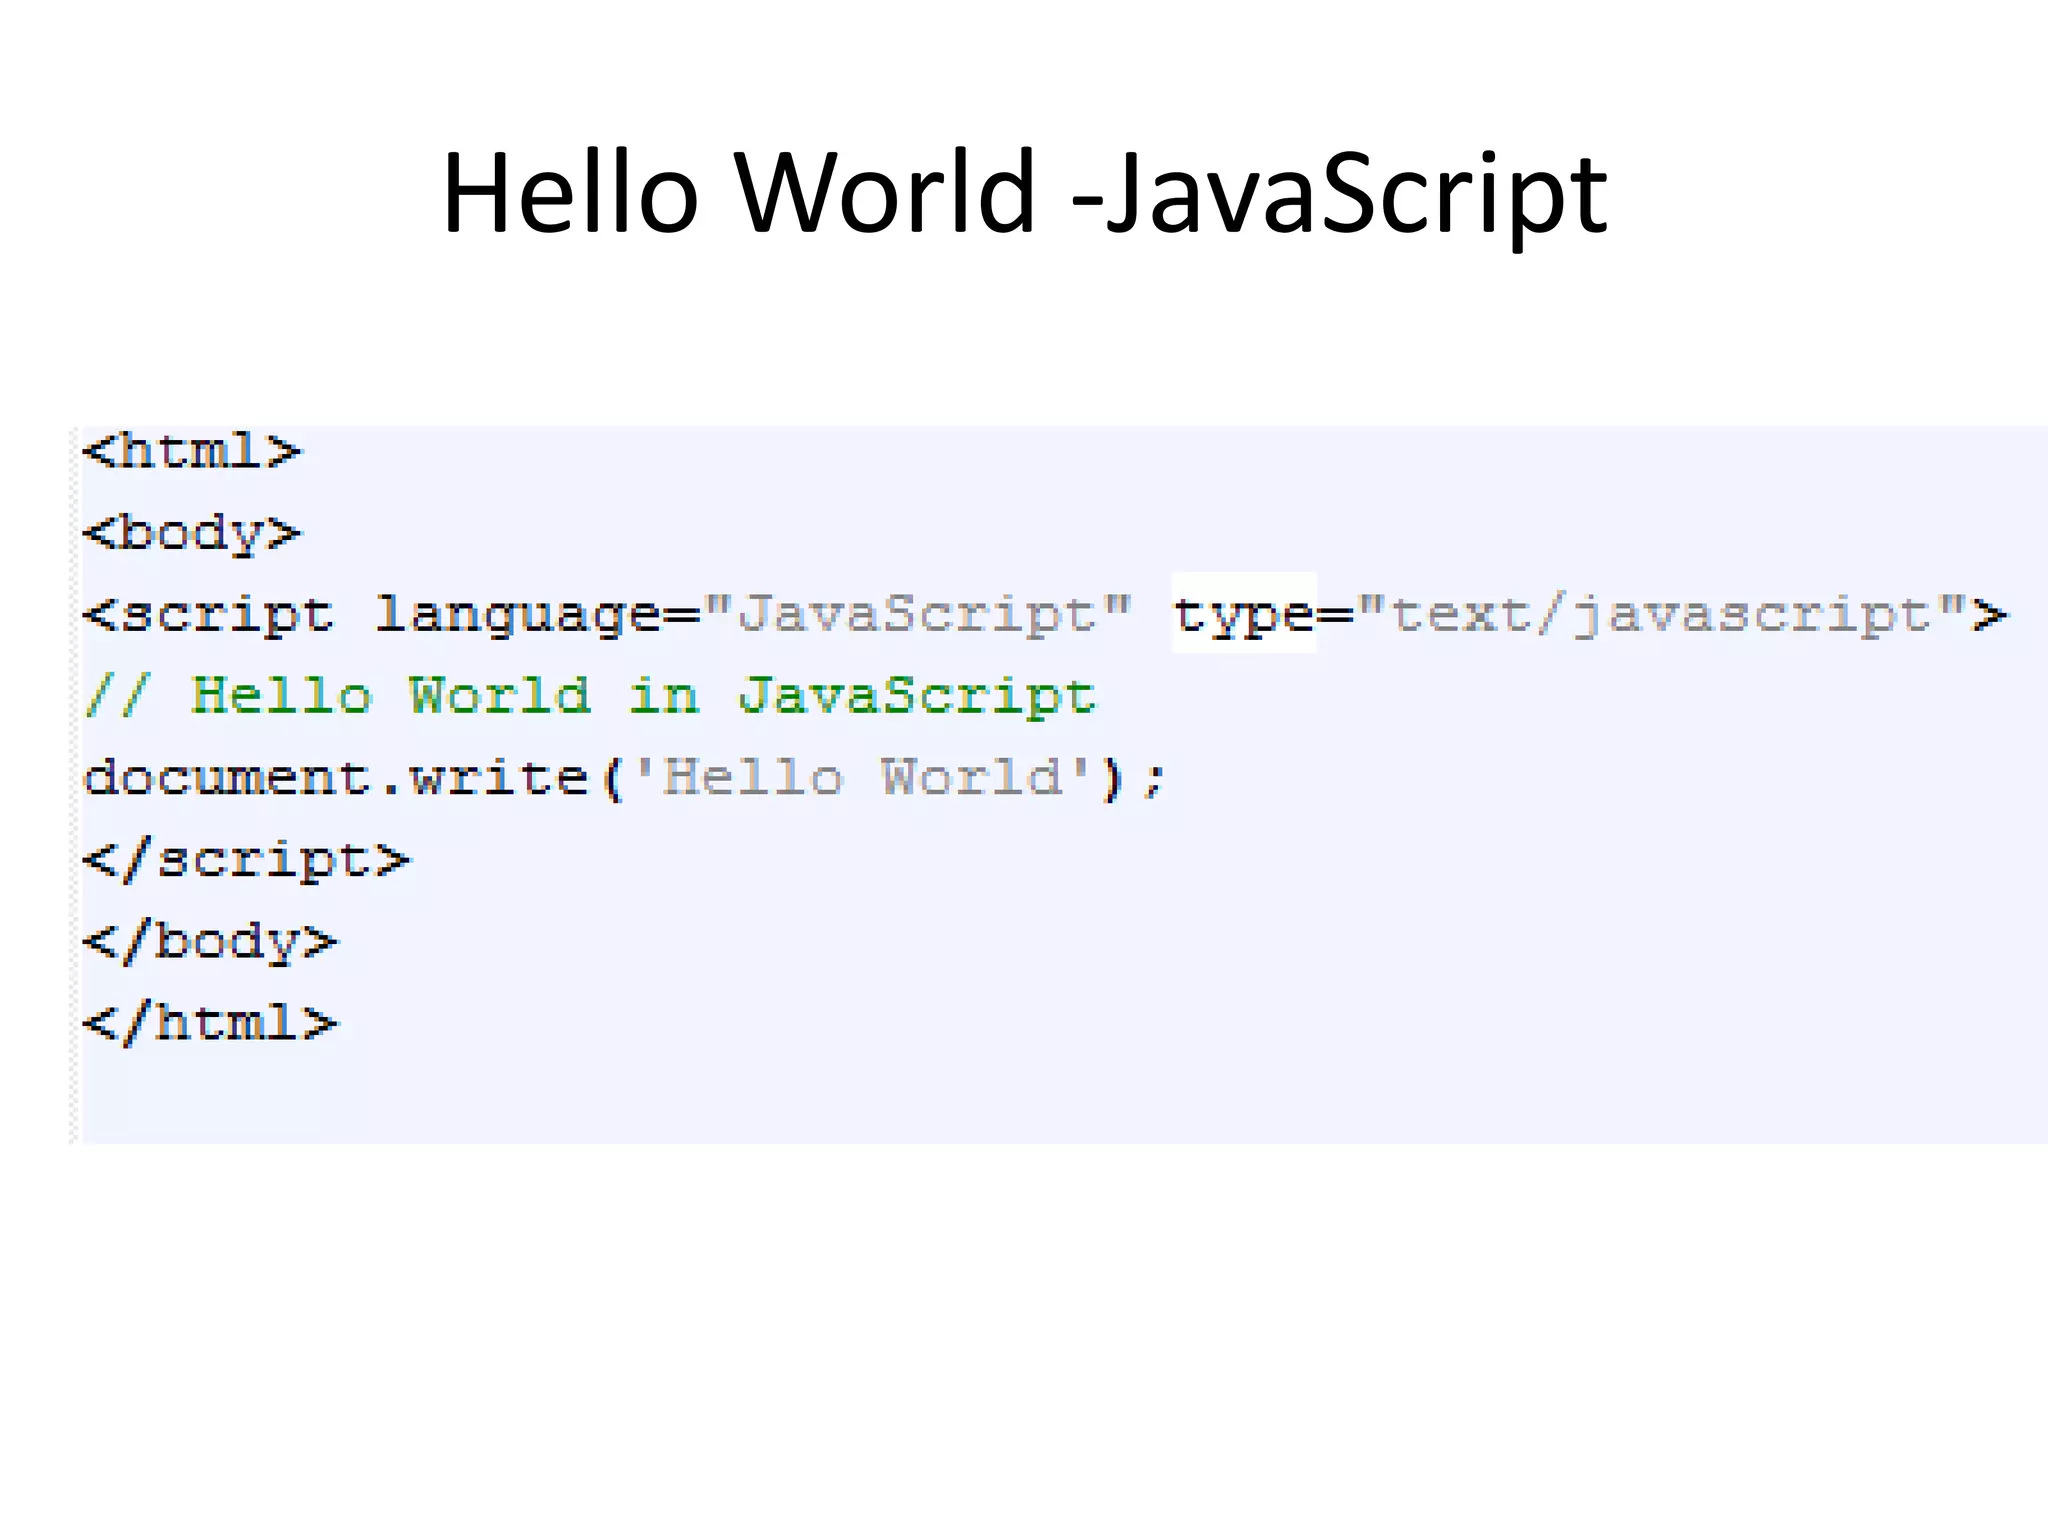
Task: Click the "JavaScript" string value
Action: click(917, 615)
